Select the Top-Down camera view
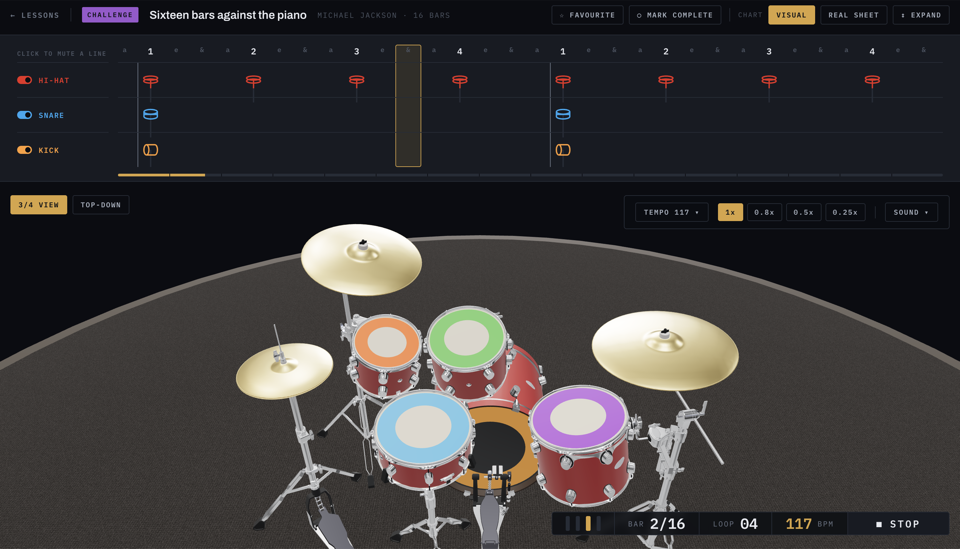Image resolution: width=960 pixels, height=549 pixels. pos(100,205)
